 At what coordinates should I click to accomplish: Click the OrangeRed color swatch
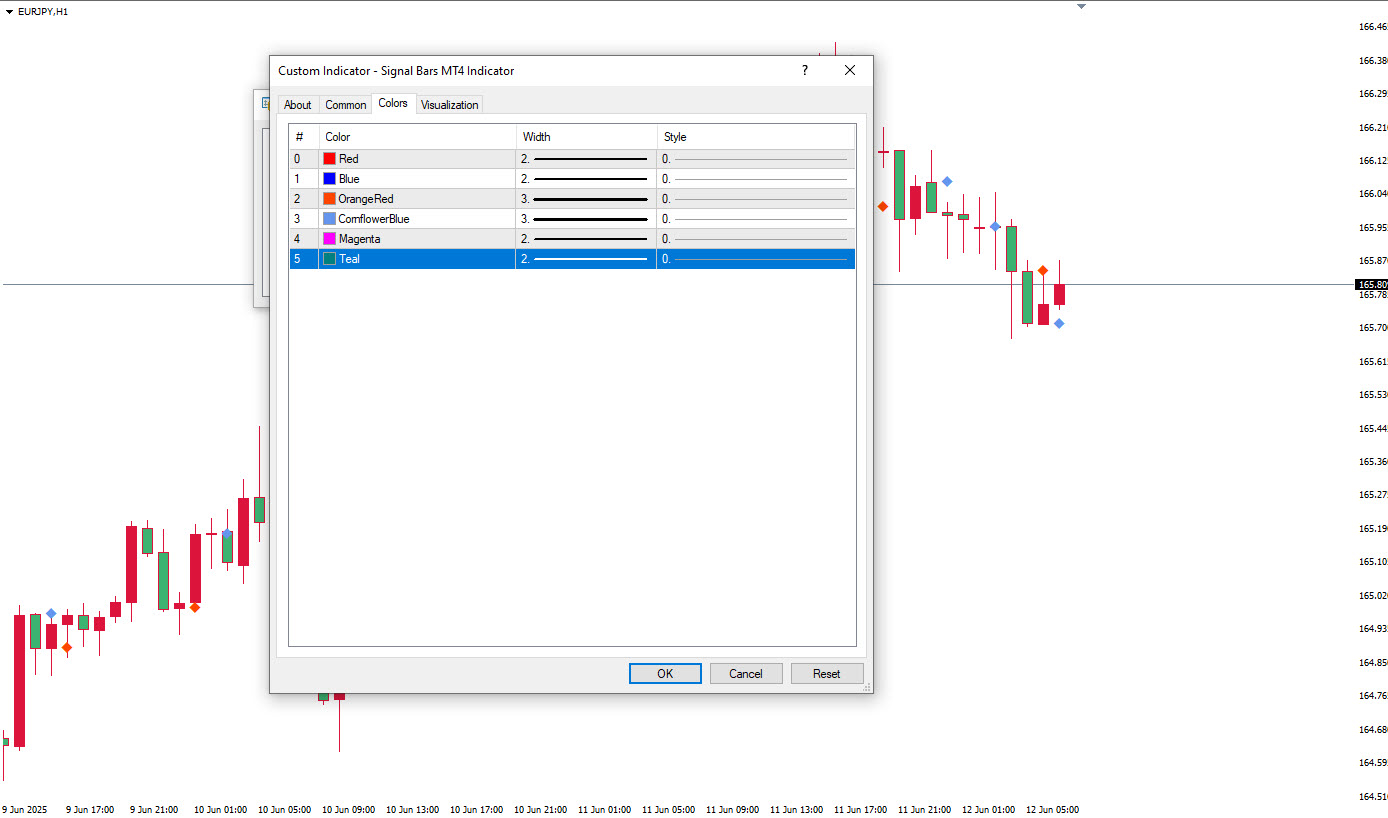point(329,199)
